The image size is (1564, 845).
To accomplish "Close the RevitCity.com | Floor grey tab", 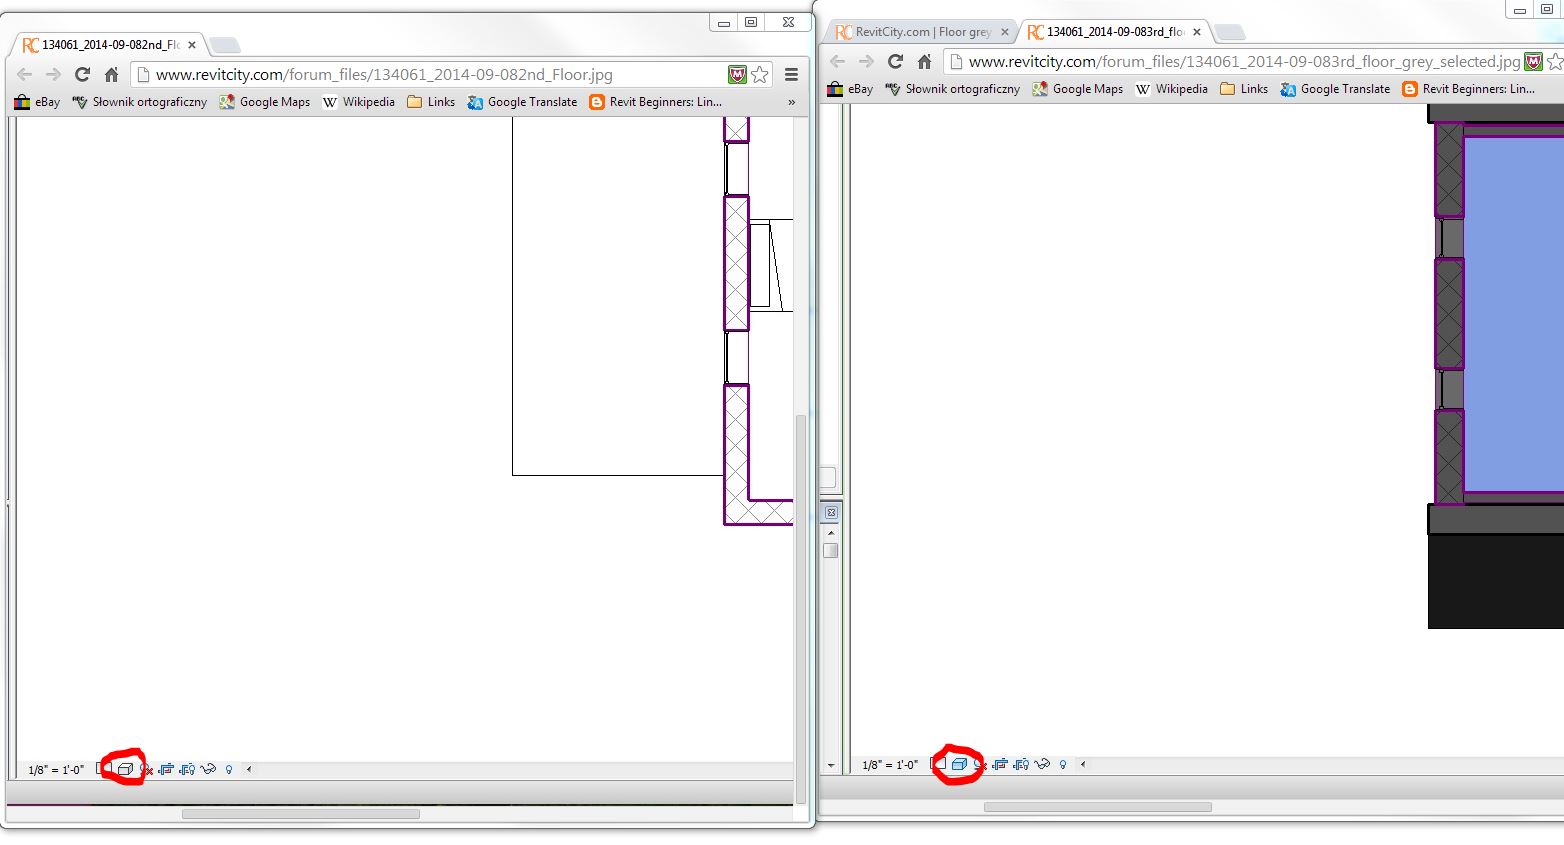I will coord(1005,32).
